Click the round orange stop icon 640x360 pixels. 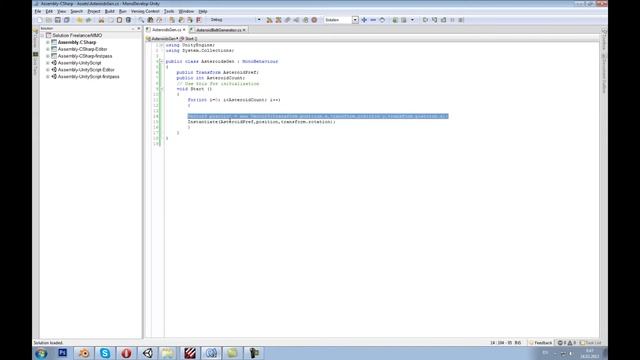314,20
